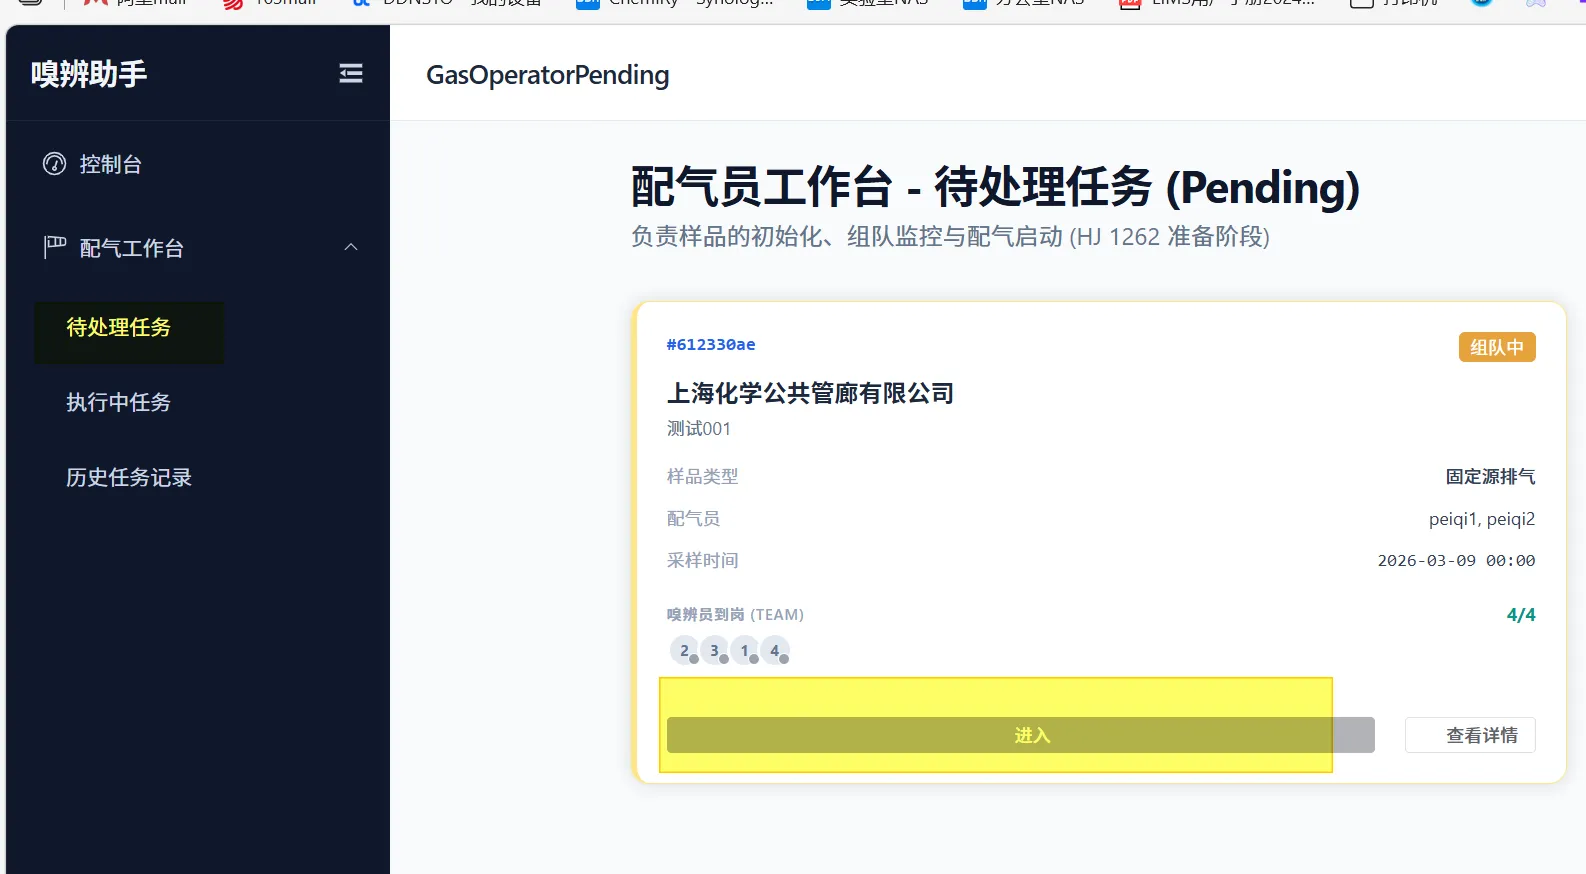Viewport: 1586px width, 874px height.
Task: Click the 采样时间 field label
Action: point(702,561)
